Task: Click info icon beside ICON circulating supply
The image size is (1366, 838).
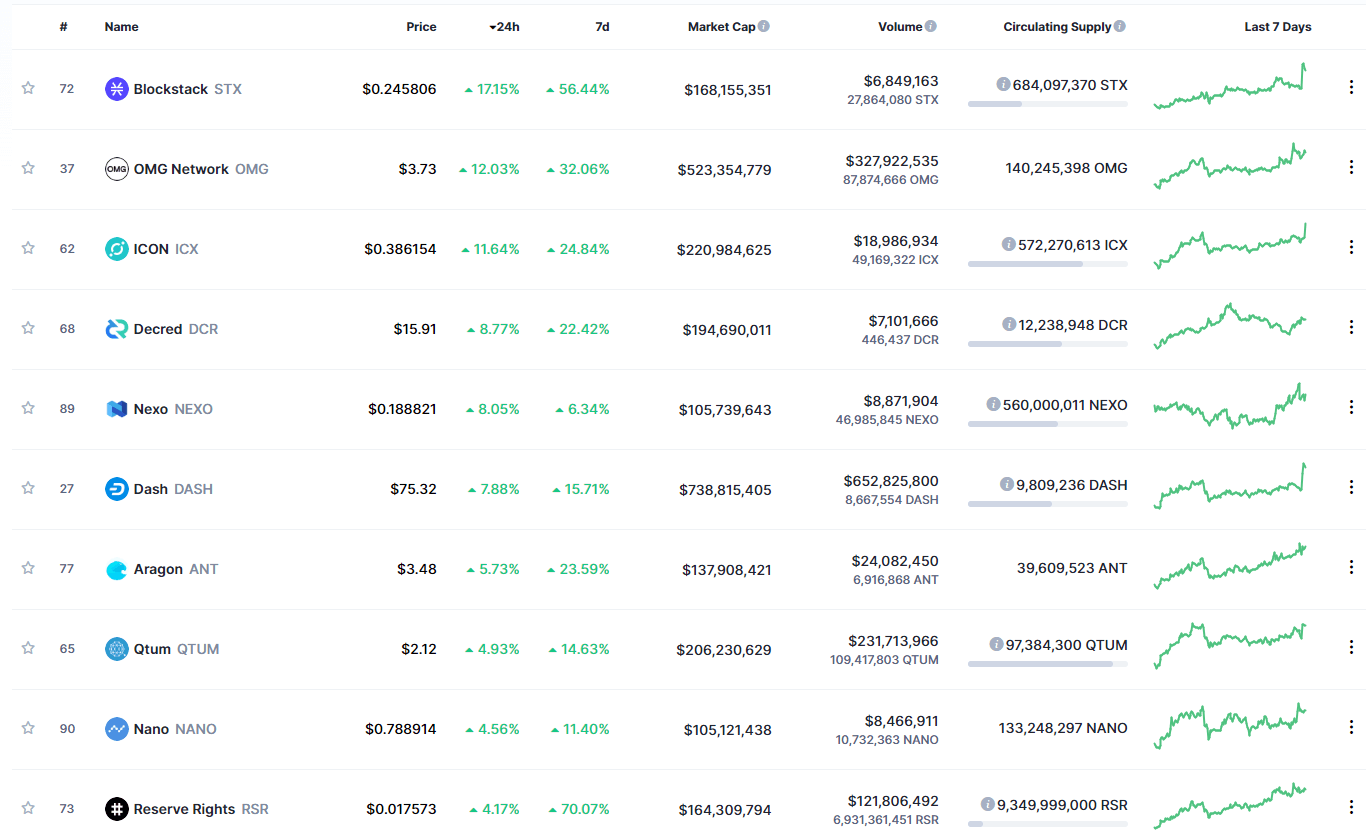Action: click(1008, 245)
